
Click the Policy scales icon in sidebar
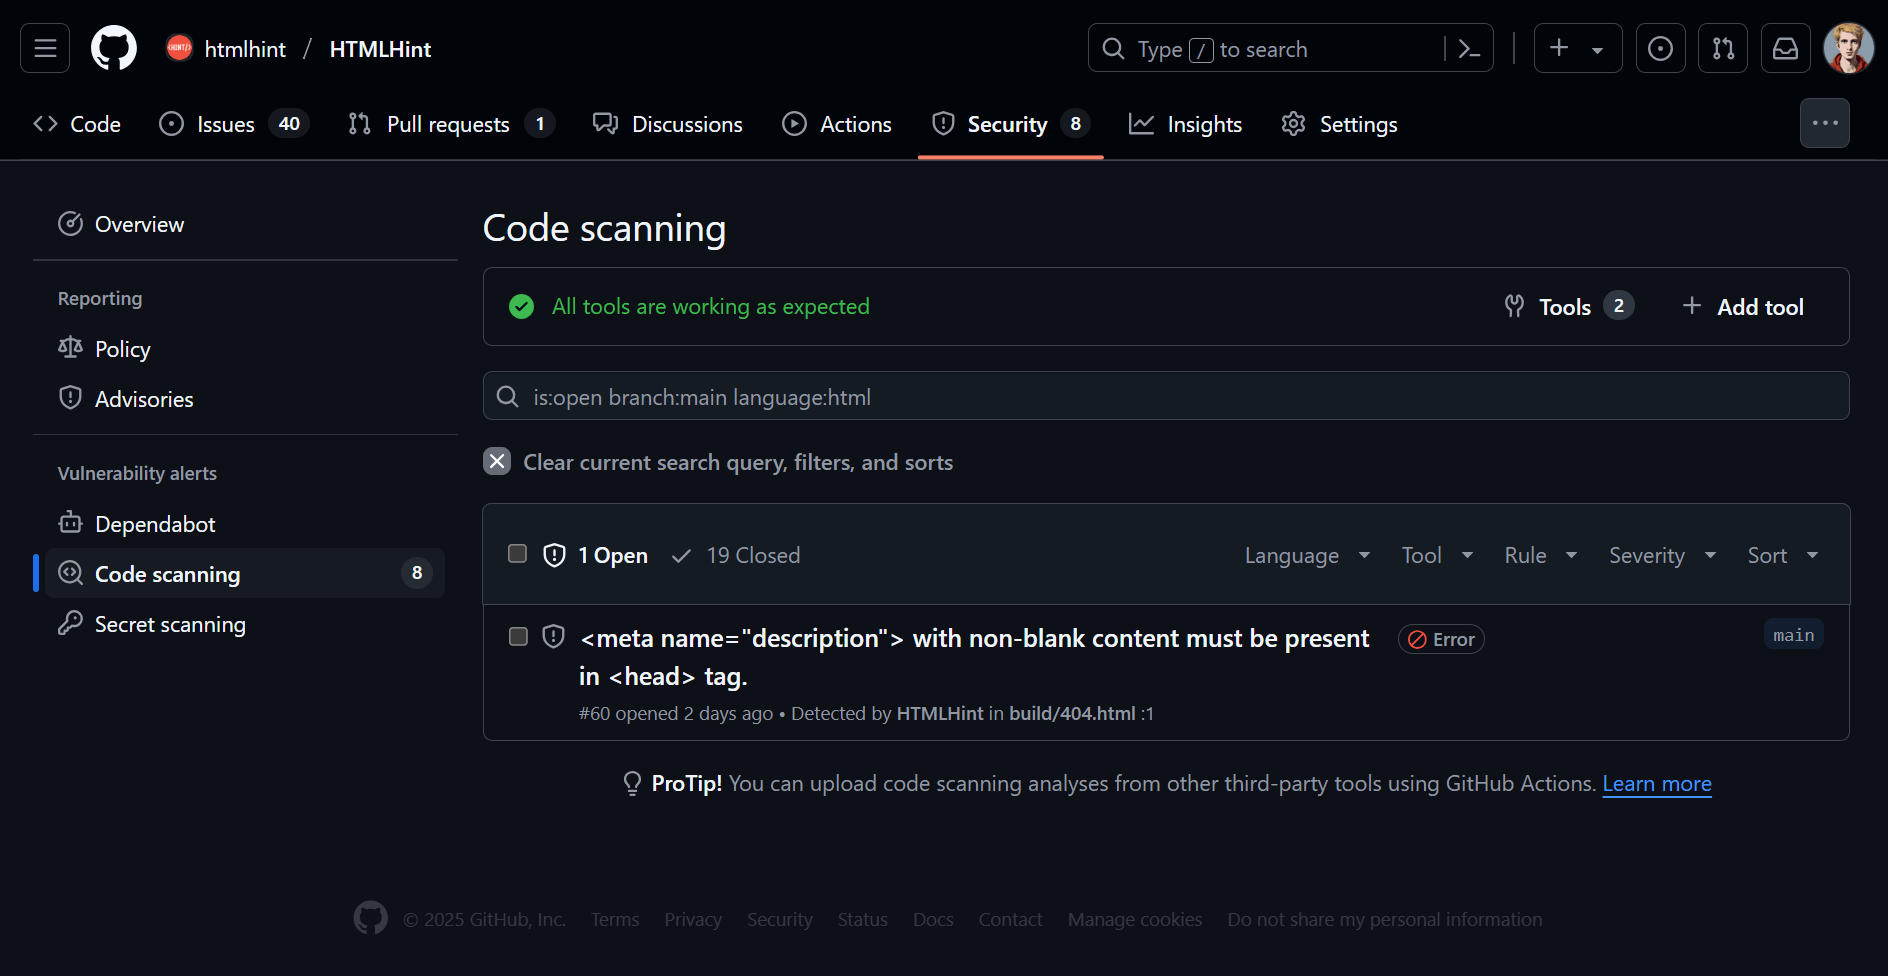70,348
